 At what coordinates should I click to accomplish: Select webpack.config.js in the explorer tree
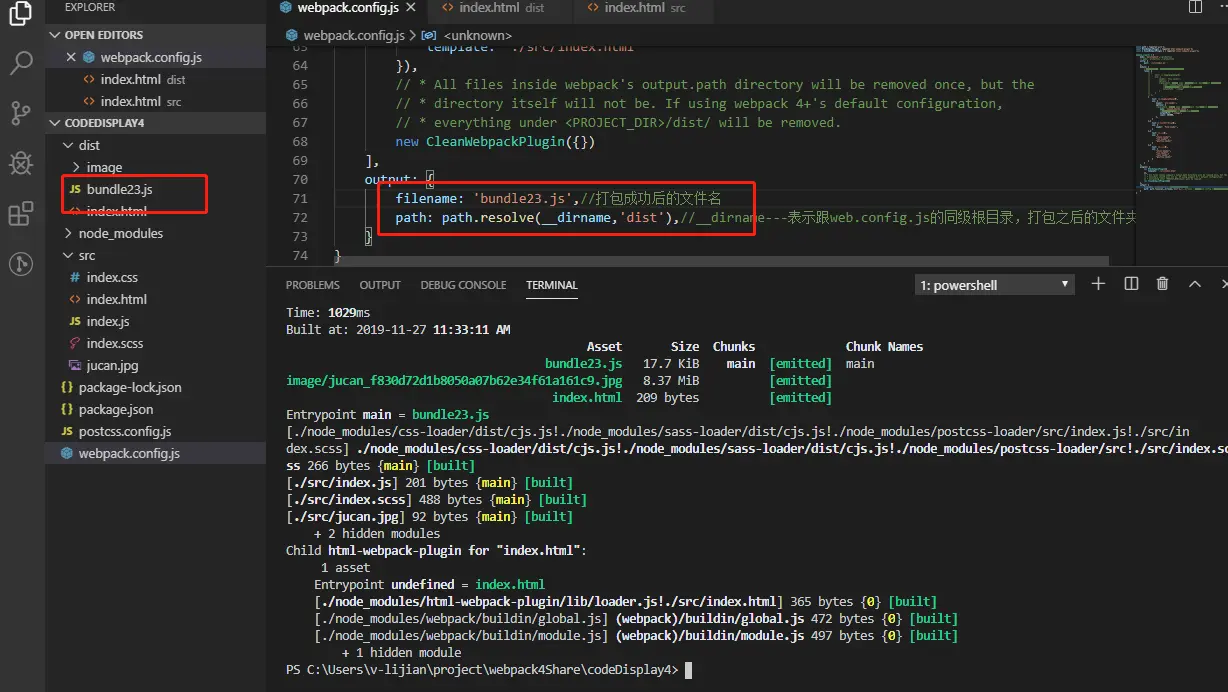tap(155, 453)
